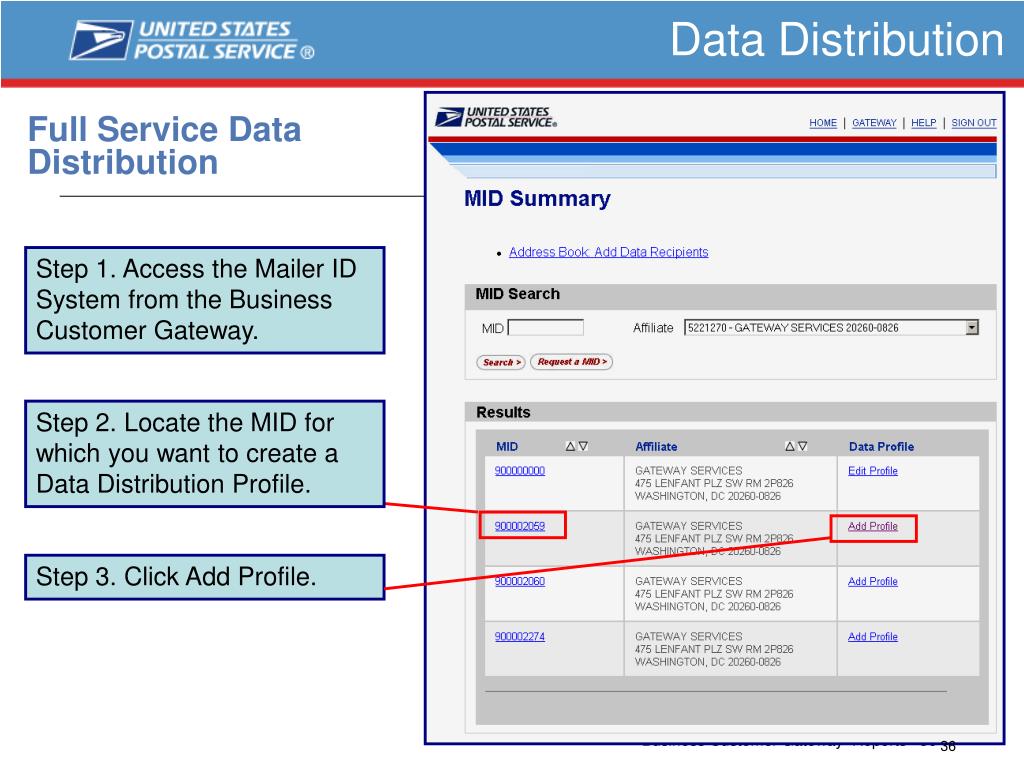The width and height of the screenshot is (1024, 768).
Task: Click Add Profile for MID 900002059
Action: [x=872, y=526]
